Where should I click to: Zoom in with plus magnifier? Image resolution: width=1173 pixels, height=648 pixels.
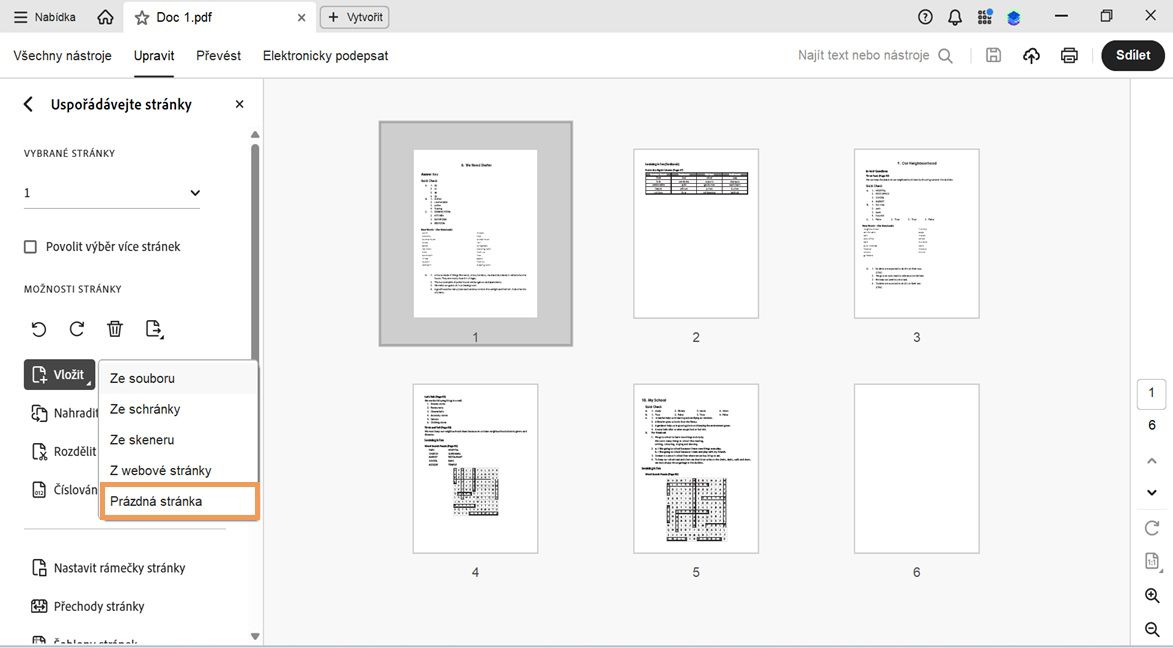(1152, 596)
